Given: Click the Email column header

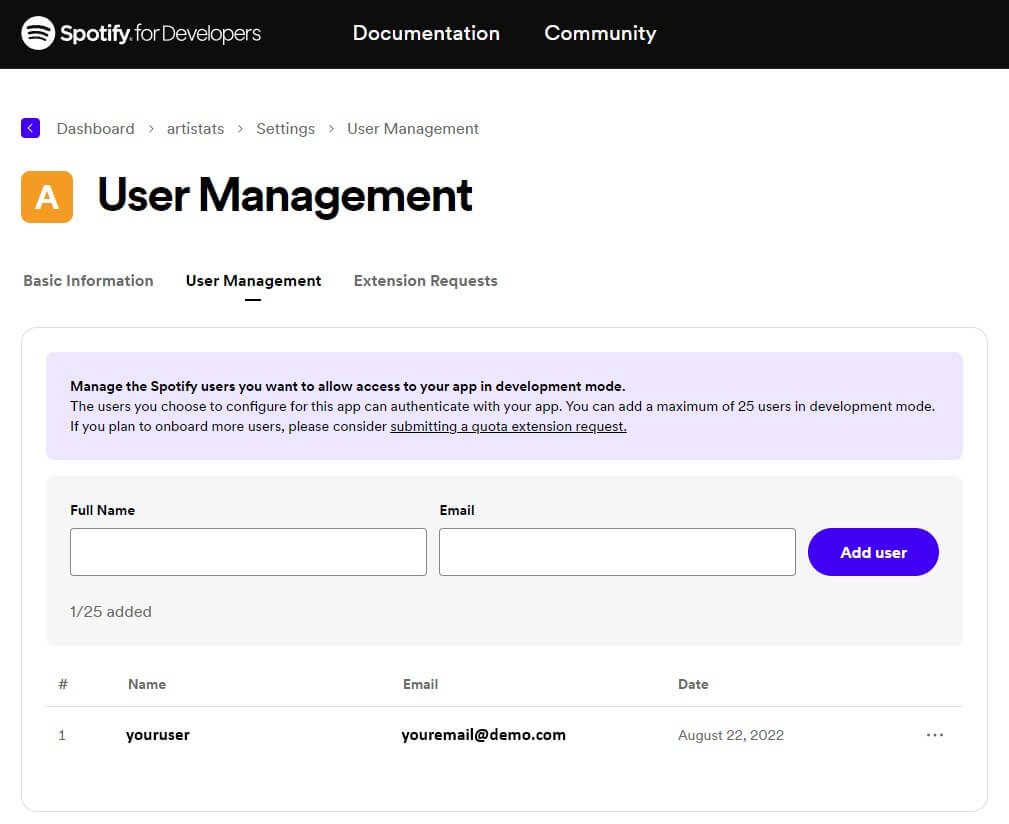Looking at the screenshot, I should [420, 684].
